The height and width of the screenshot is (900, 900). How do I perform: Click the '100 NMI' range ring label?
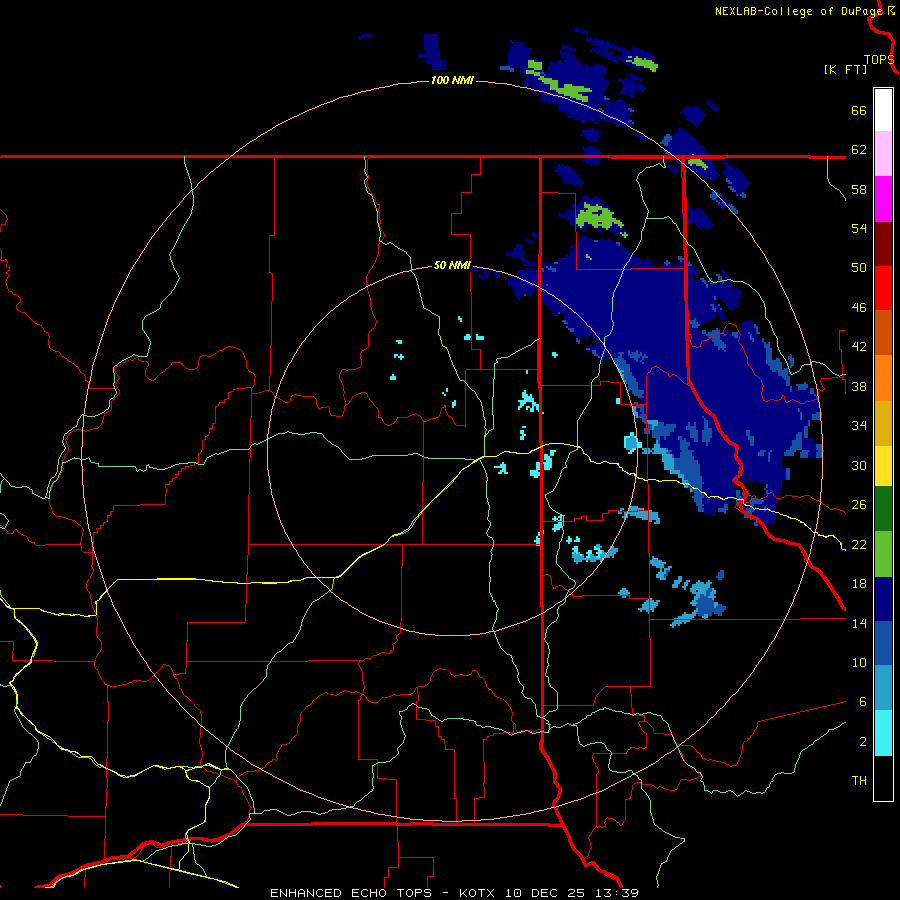(452, 80)
